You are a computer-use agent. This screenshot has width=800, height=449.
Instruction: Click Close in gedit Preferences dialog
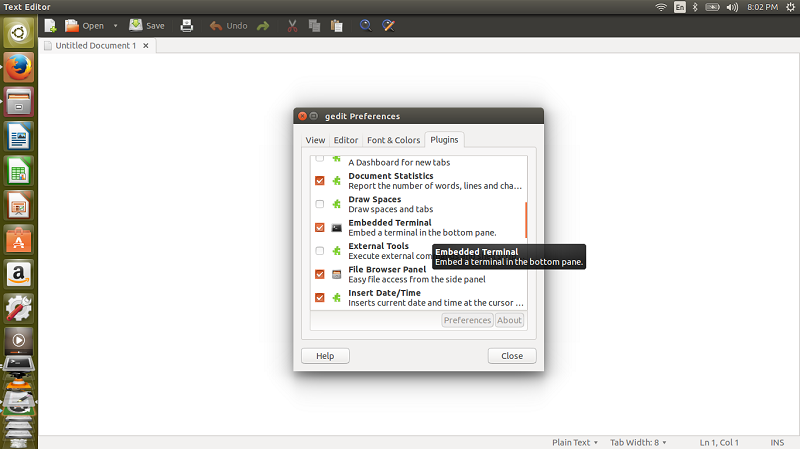pyautogui.click(x=512, y=356)
